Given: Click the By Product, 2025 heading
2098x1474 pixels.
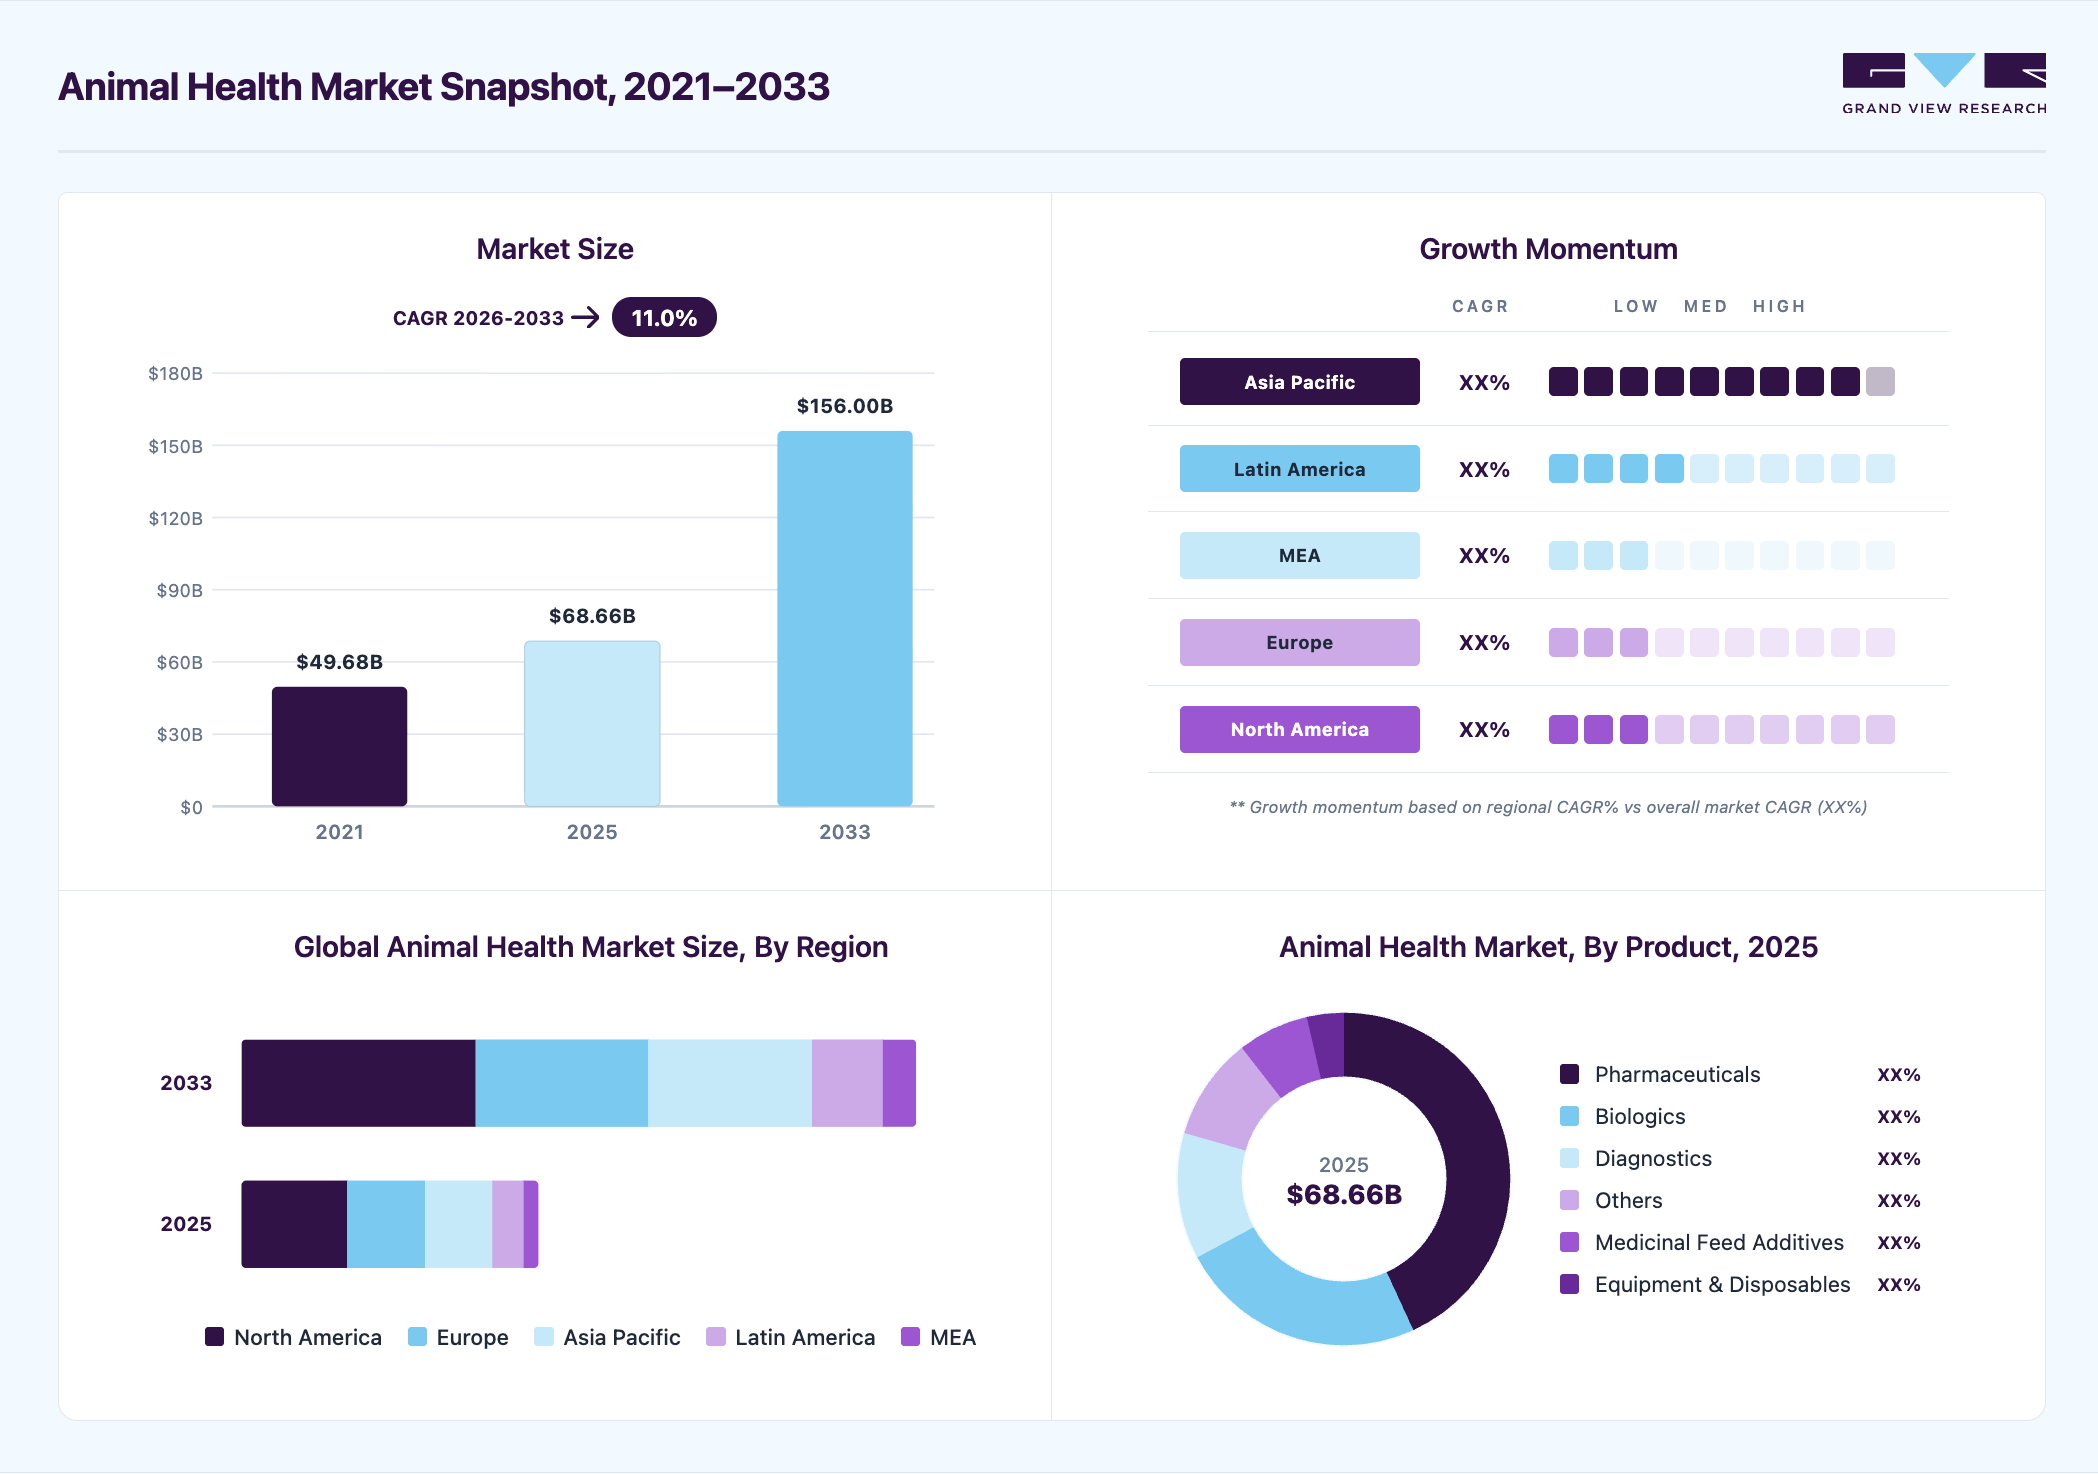Looking at the screenshot, I should point(1548,947).
